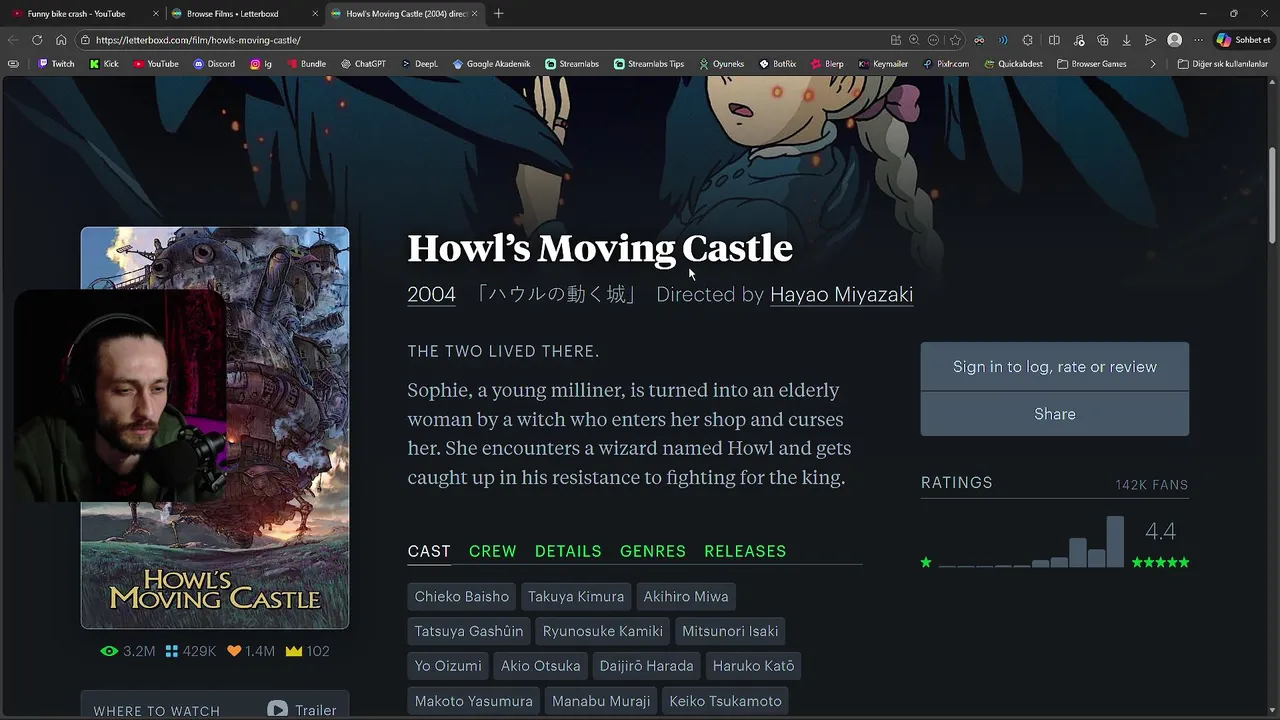Select the DETAILS tab
This screenshot has height=720, width=1280.
[x=568, y=551]
